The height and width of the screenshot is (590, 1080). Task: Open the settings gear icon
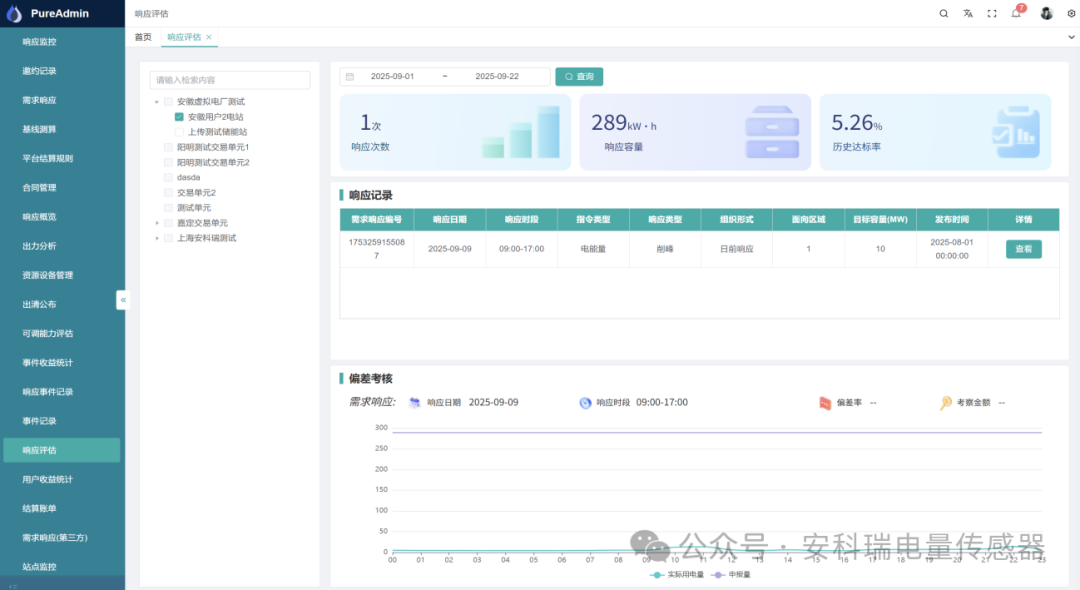(1071, 13)
